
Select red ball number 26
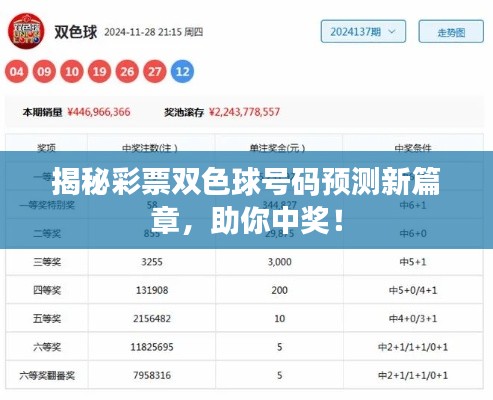(x=127, y=71)
